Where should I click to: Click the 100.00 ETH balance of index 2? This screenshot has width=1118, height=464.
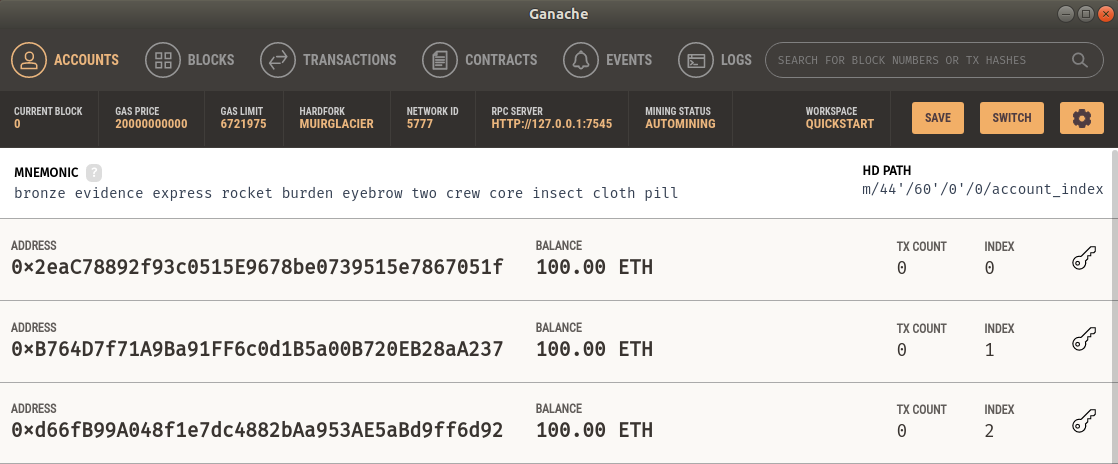(x=594, y=431)
